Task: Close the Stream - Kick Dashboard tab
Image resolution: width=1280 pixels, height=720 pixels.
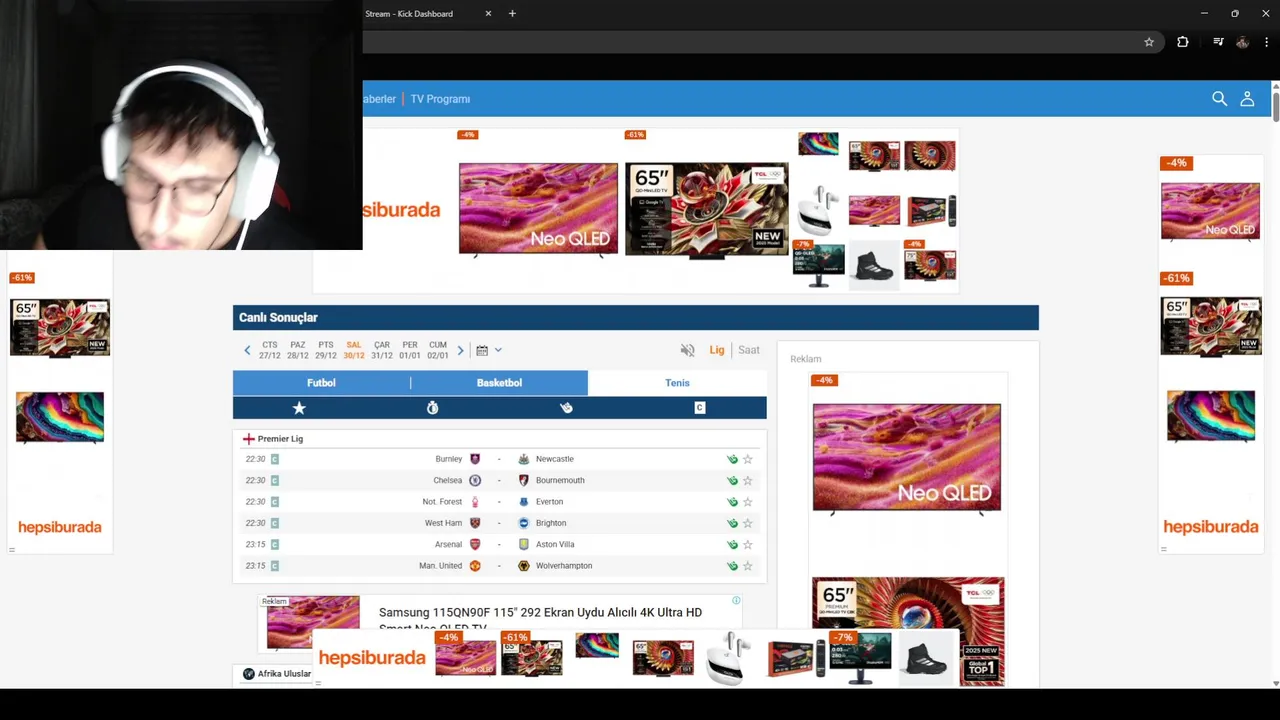Action: 488,14
